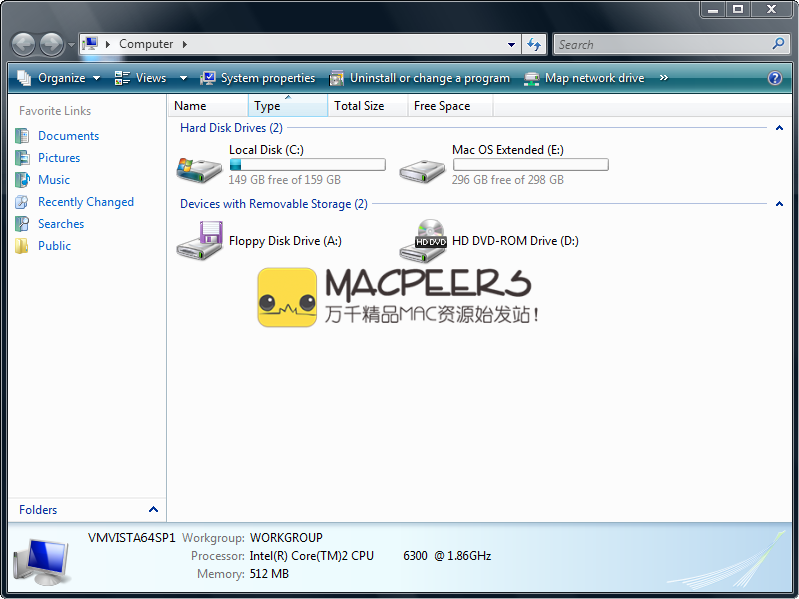Image resolution: width=799 pixels, height=599 pixels.
Task: Click the Map network drive icon
Action: (x=531, y=78)
